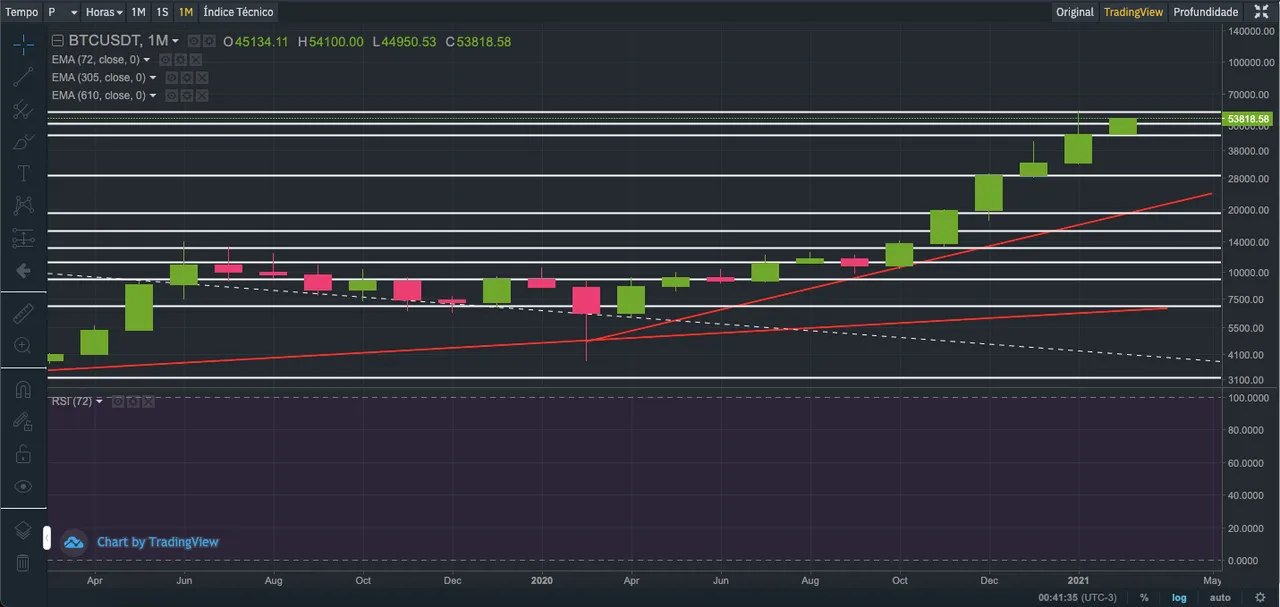Open EMA 610 settings gear
1280x607 pixels.
pos(187,95)
